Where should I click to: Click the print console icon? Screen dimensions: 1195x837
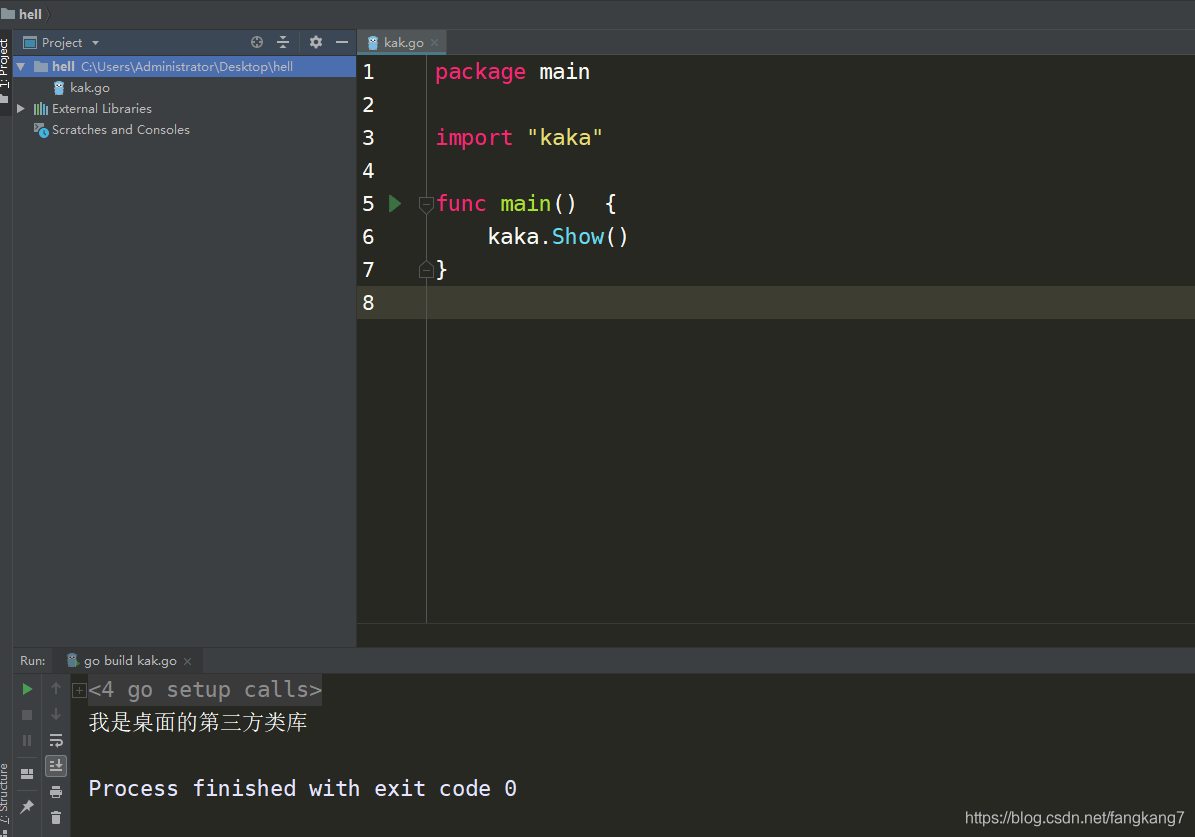(x=56, y=792)
